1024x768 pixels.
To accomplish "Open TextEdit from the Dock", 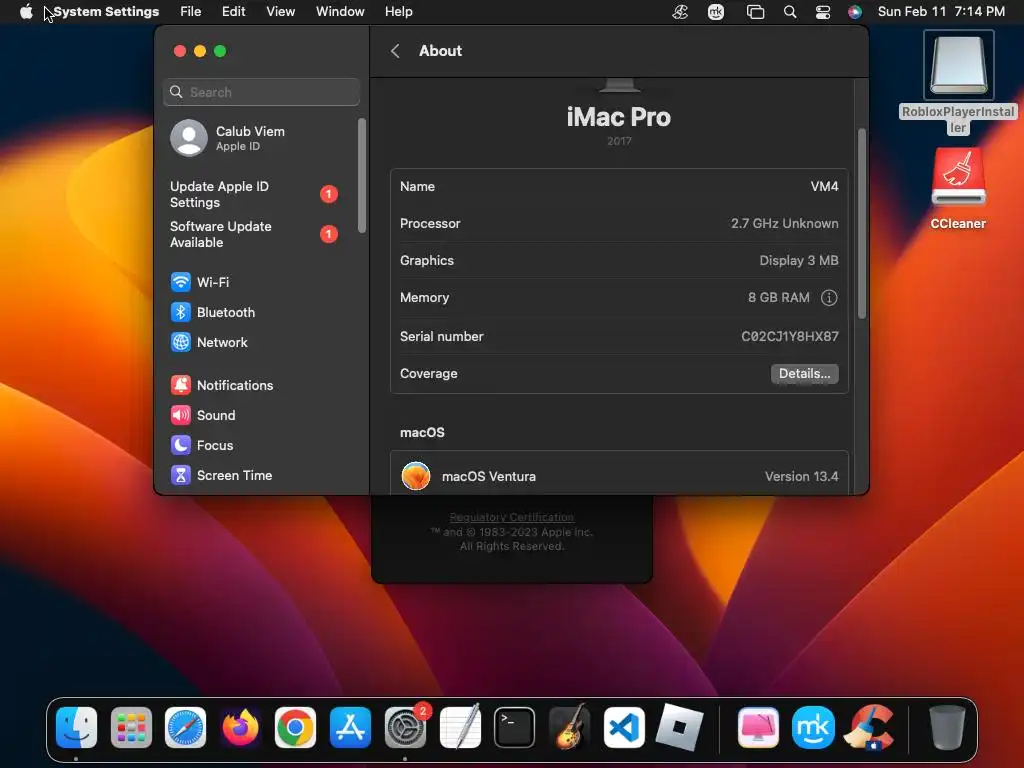I will pyautogui.click(x=460, y=727).
